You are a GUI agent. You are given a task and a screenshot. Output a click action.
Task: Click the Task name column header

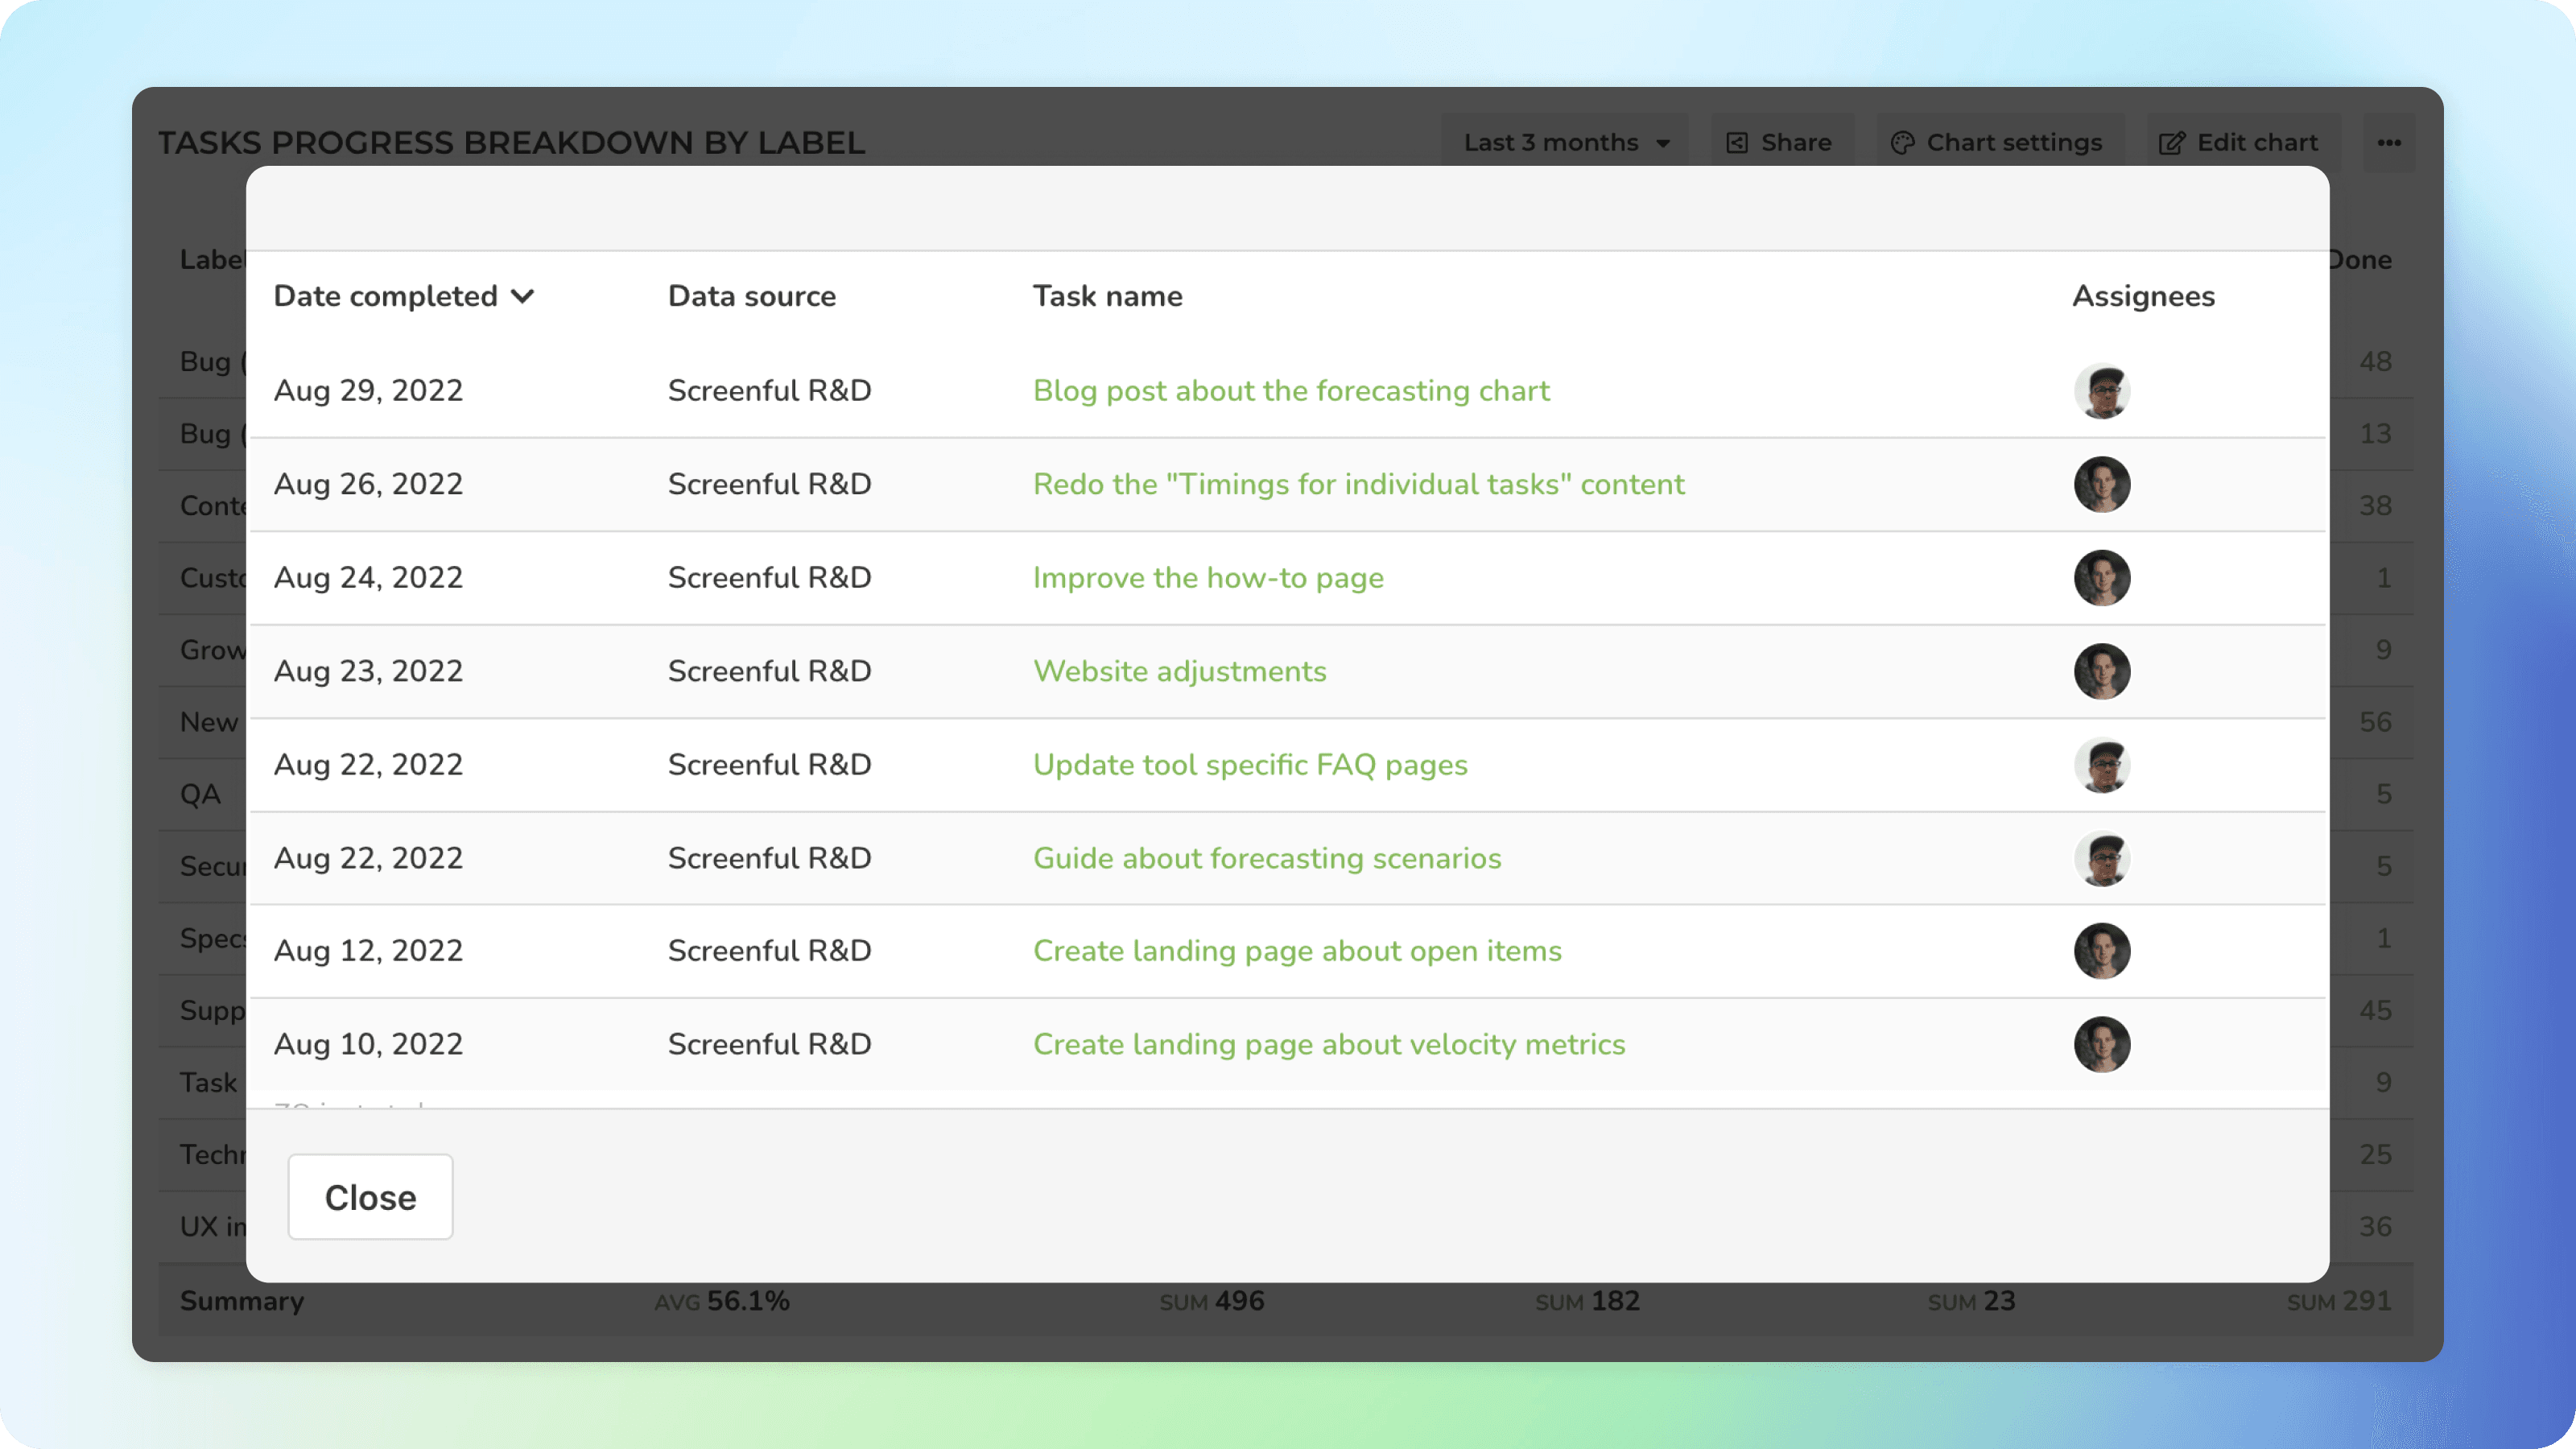pyautogui.click(x=1106, y=296)
